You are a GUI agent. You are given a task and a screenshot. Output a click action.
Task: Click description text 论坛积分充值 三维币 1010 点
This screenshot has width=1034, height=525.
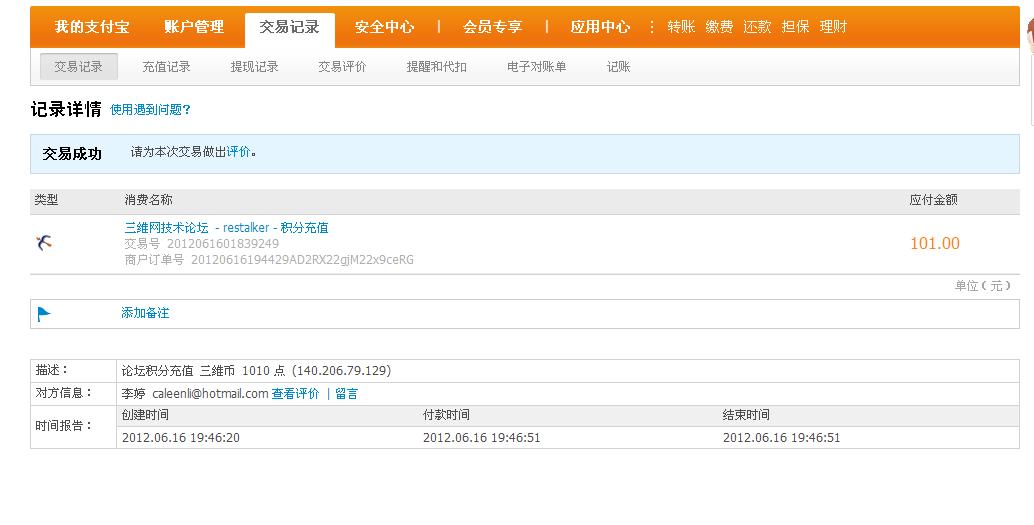point(203,371)
